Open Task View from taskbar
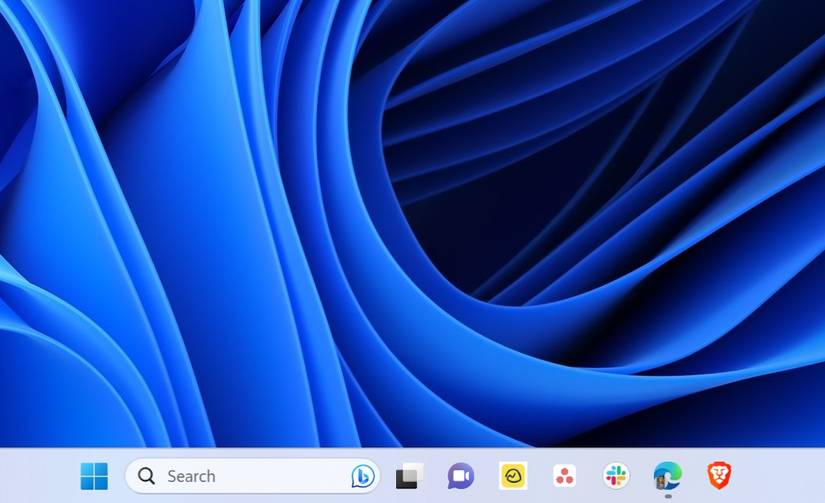Viewport: 825px width, 503px height. (x=409, y=476)
